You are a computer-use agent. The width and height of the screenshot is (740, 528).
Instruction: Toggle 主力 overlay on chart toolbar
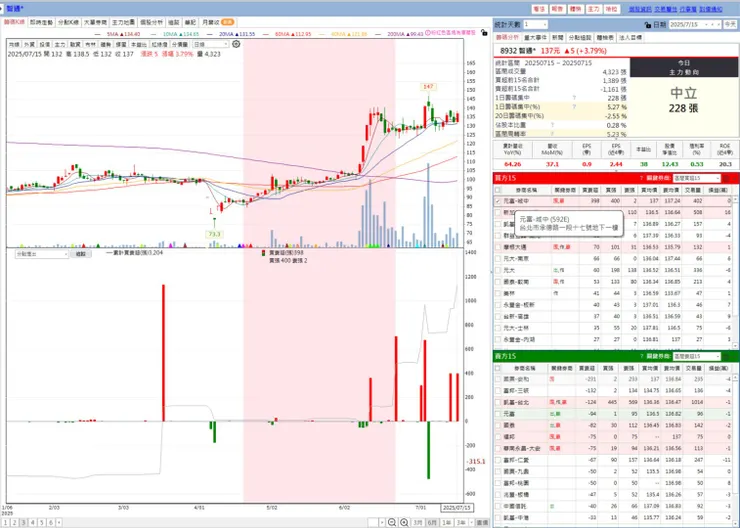coord(59,44)
